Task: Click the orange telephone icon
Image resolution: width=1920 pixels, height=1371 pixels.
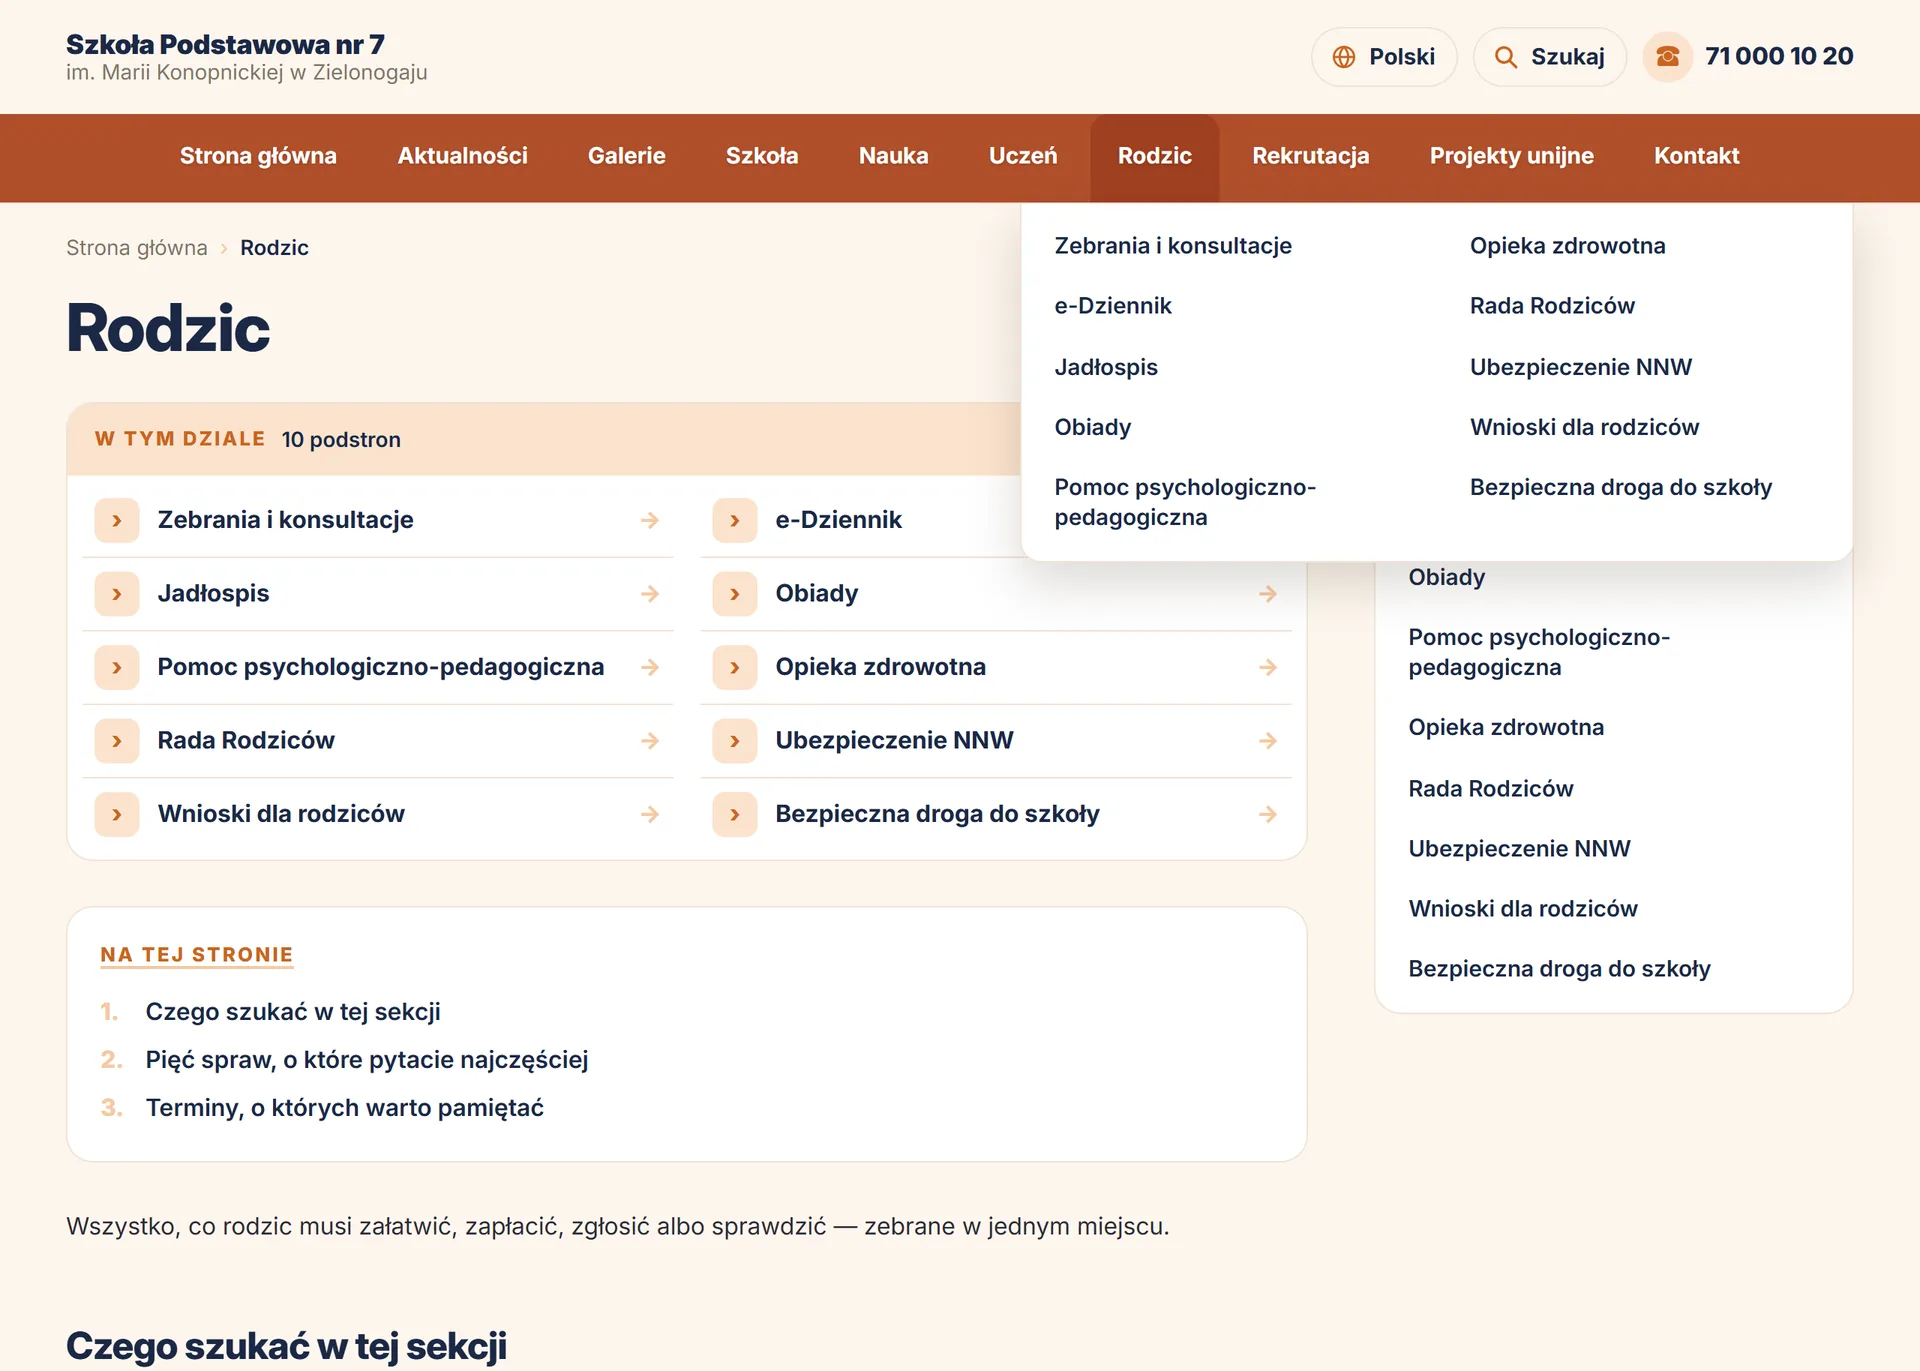Action: [1667, 57]
